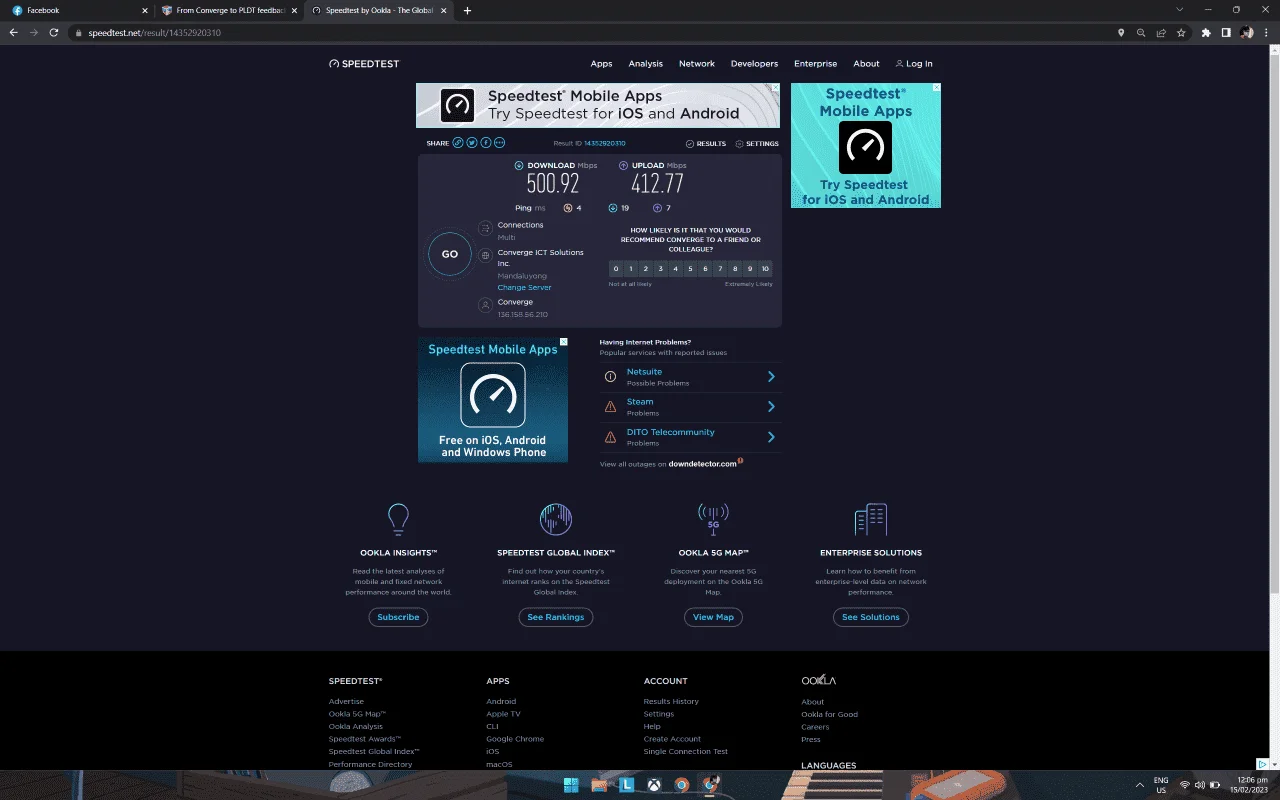Expand the Netsuite outage entry arrow
Viewport: 1280px width, 800px height.
click(x=771, y=377)
